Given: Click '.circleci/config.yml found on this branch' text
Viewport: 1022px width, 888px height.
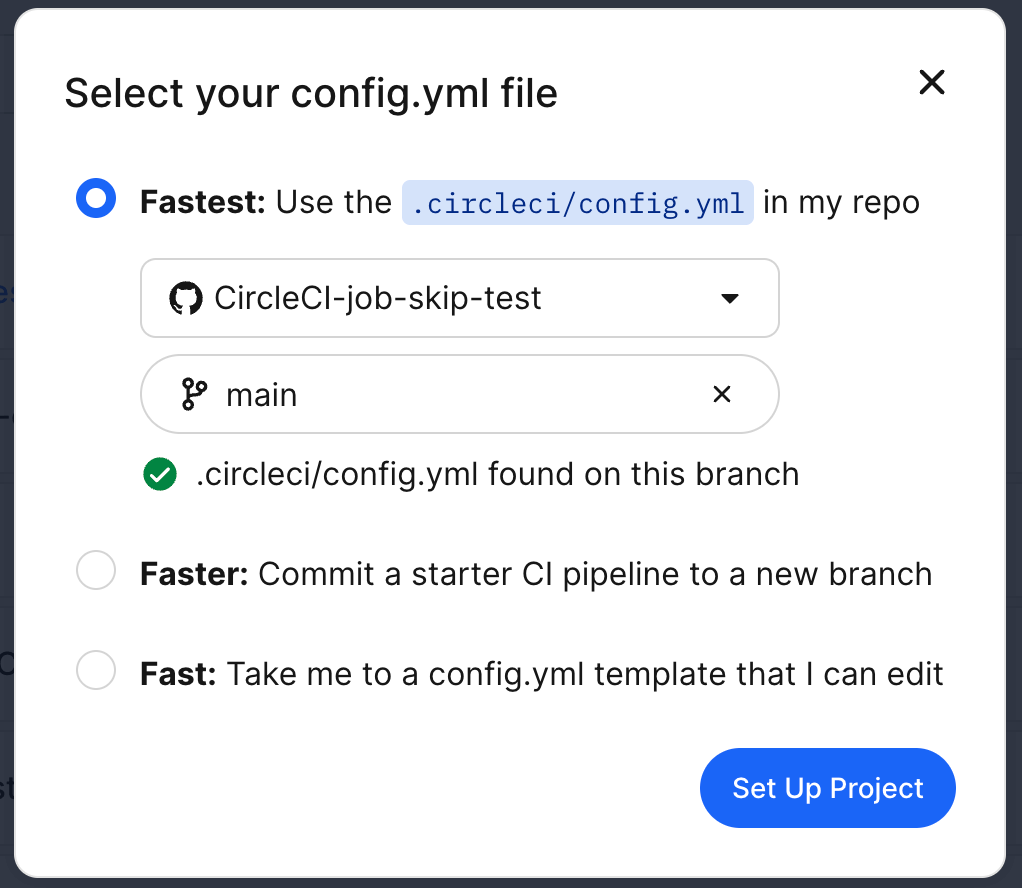Looking at the screenshot, I should [x=497, y=474].
